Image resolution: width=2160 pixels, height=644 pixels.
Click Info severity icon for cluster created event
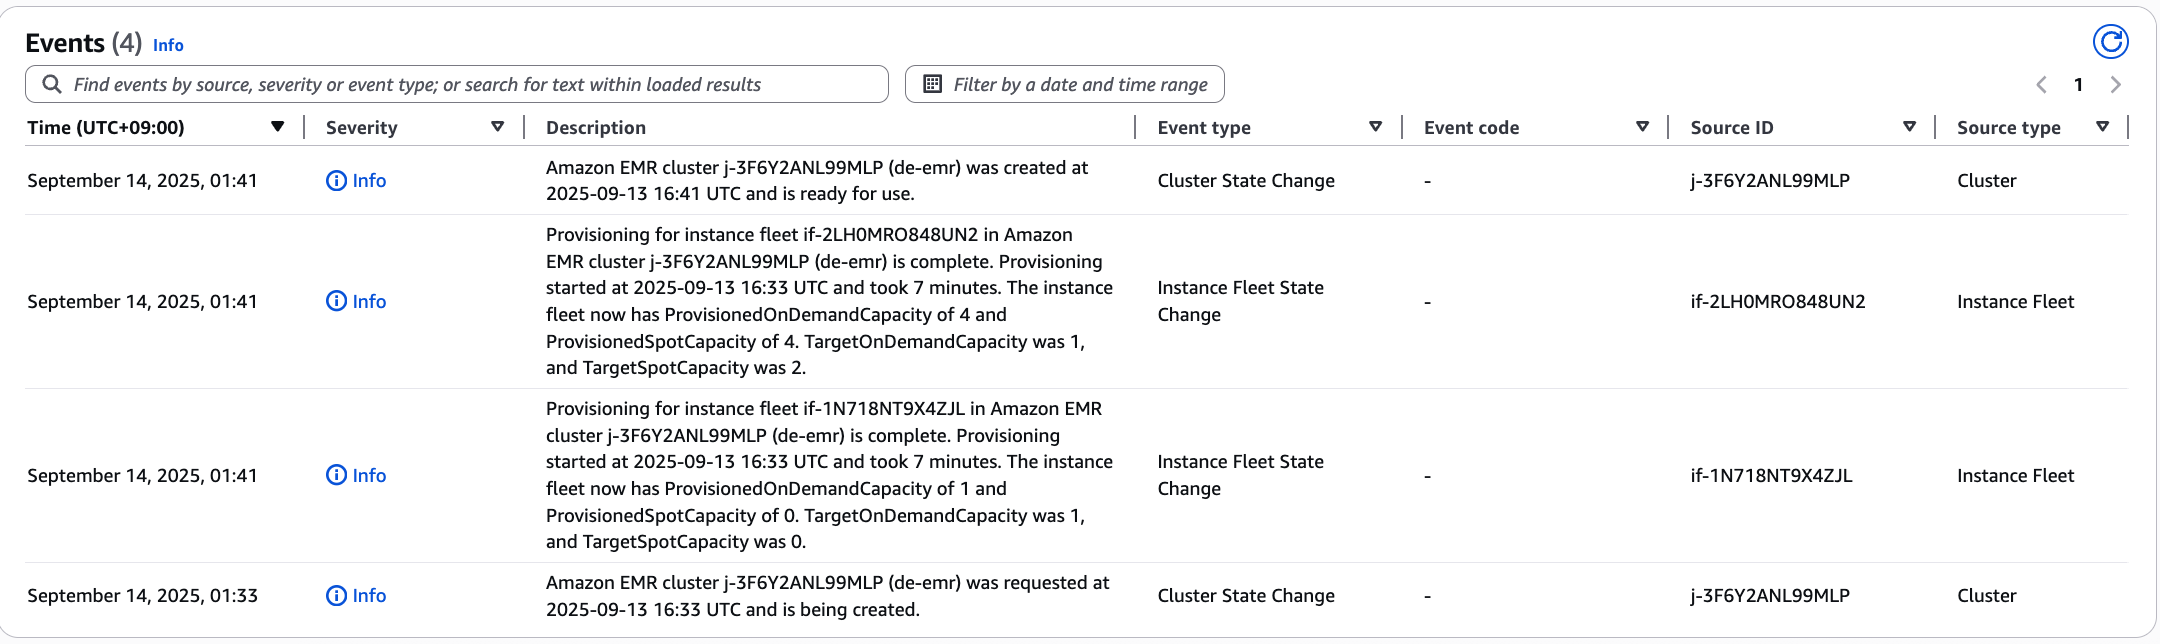tap(336, 181)
